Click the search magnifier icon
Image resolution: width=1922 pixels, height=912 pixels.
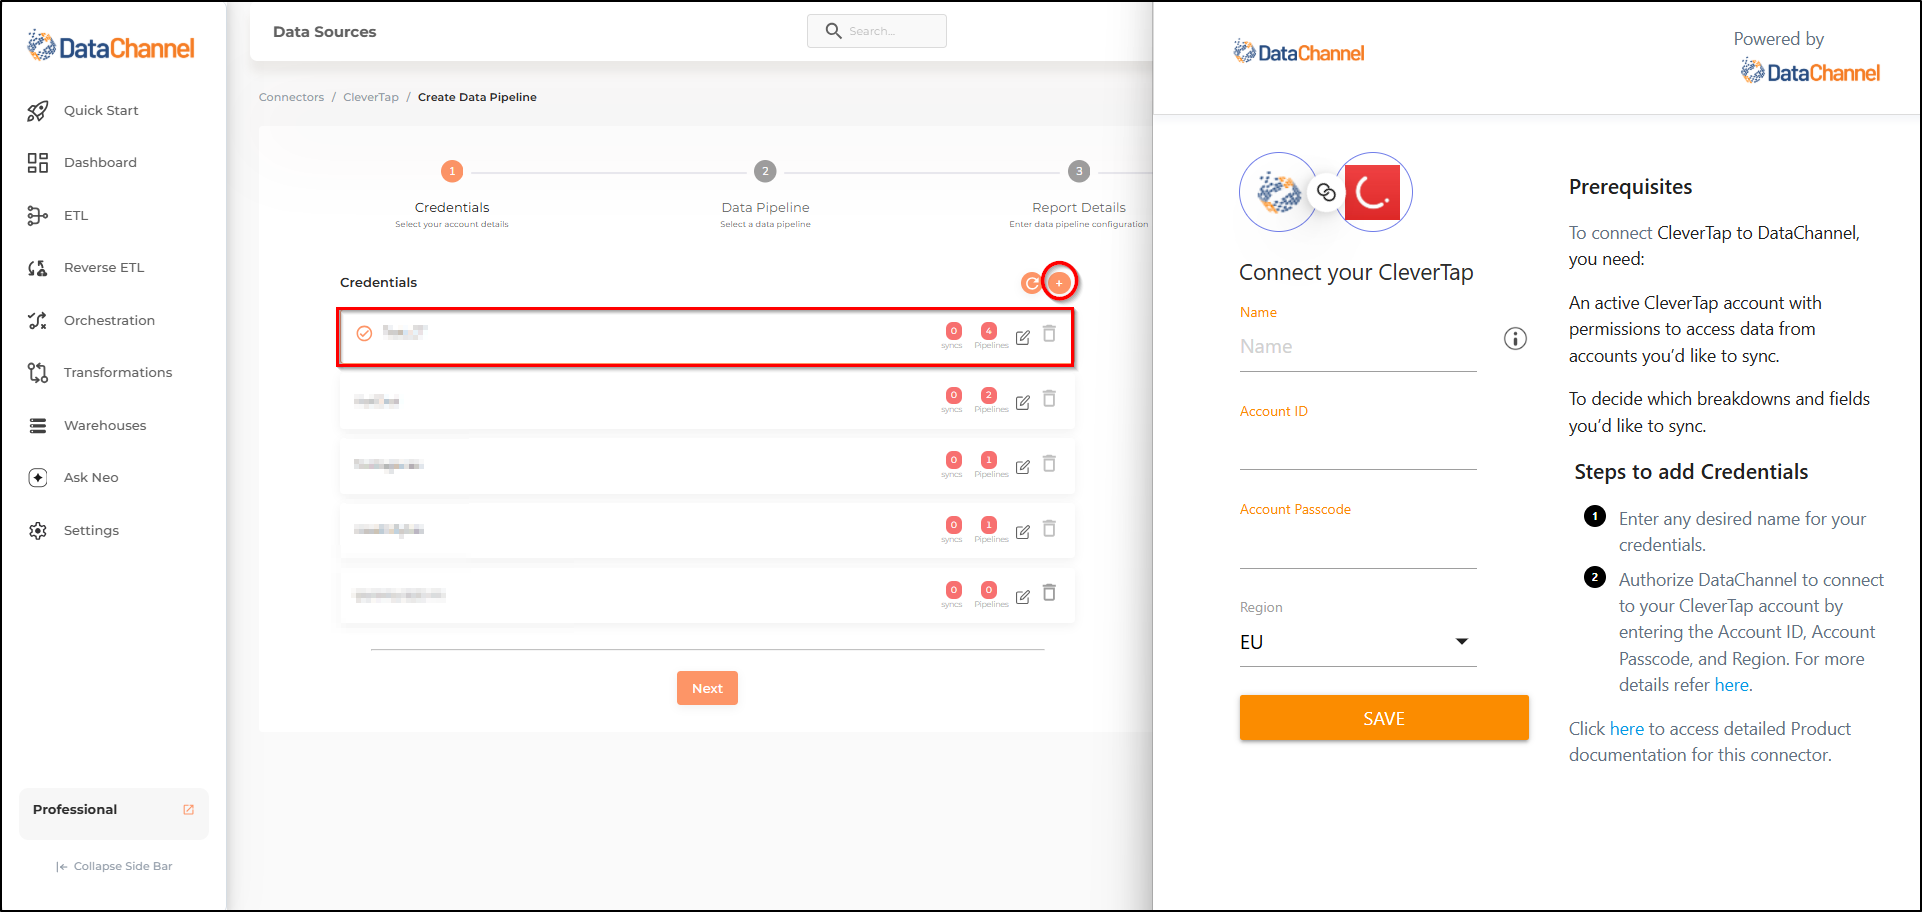(x=833, y=31)
